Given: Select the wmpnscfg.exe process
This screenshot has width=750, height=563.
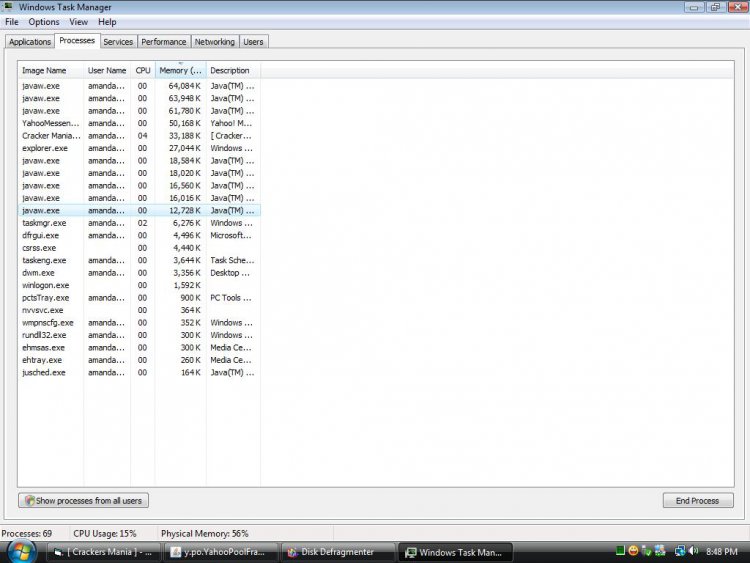Looking at the screenshot, I should click(x=139, y=322).
